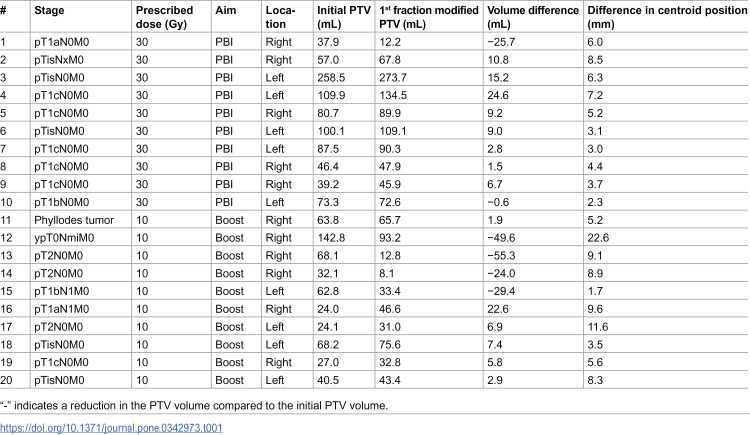Click the 1st fraction modified PTV header
Screen dimensions: 750x435
(x=429, y=17)
